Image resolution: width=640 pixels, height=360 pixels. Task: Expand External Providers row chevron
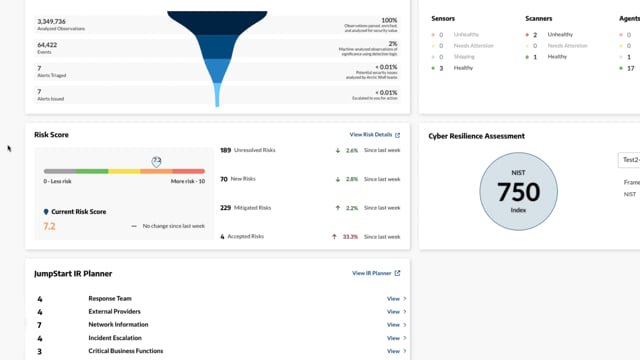coord(404,312)
